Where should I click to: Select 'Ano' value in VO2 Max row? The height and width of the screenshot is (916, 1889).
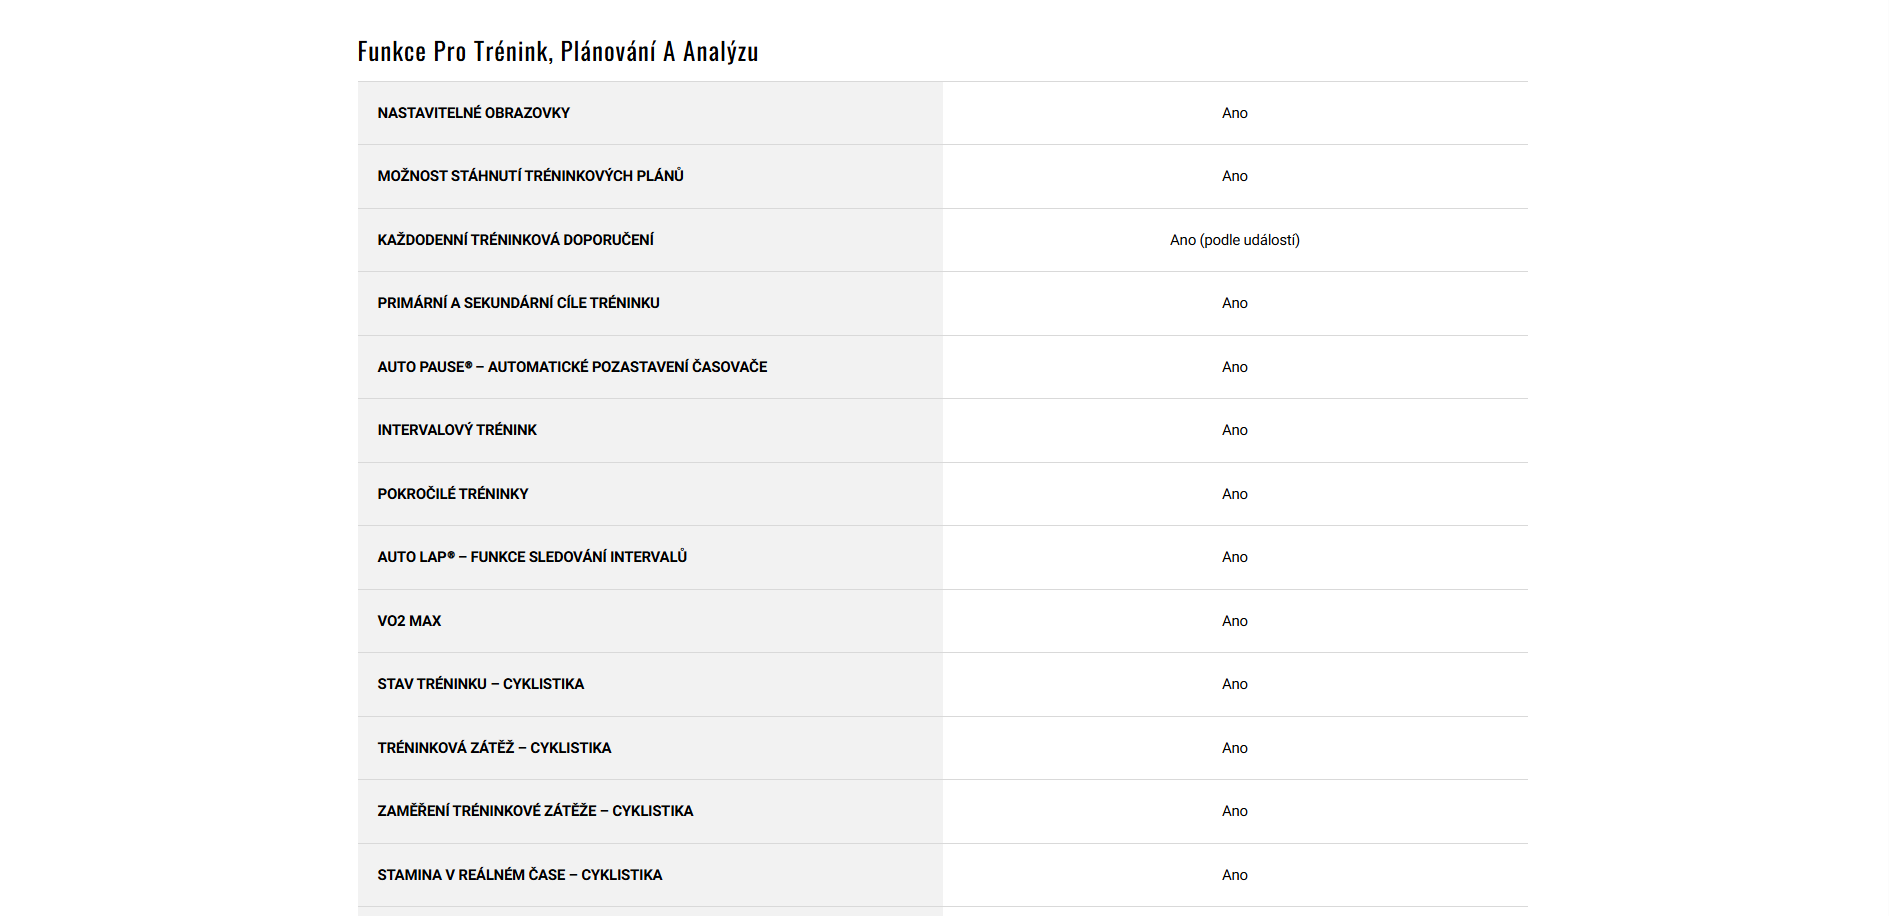(1234, 621)
